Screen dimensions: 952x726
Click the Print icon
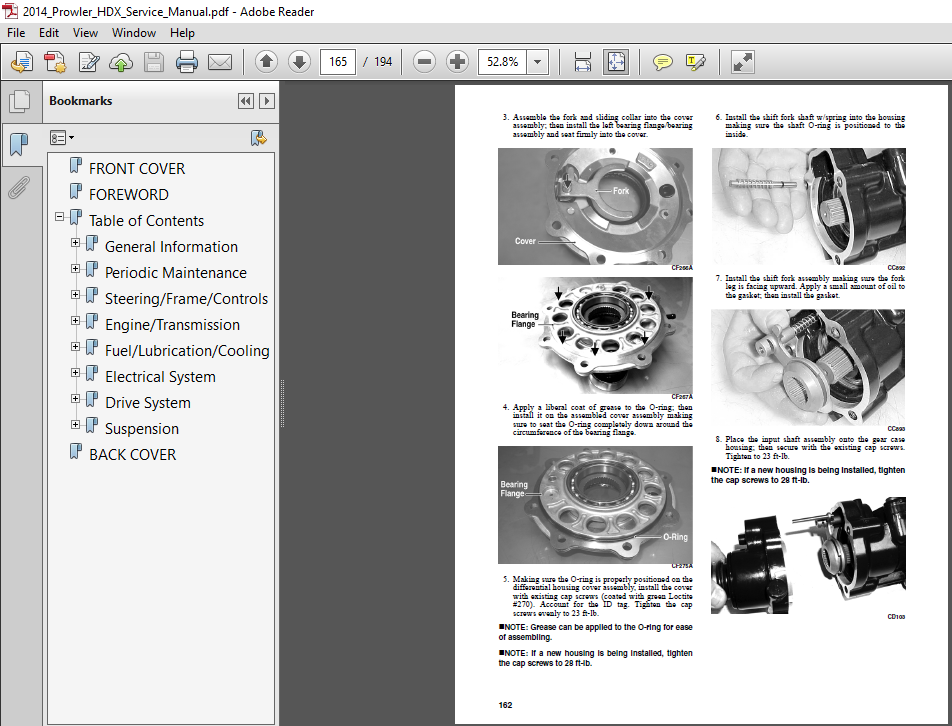(x=186, y=62)
